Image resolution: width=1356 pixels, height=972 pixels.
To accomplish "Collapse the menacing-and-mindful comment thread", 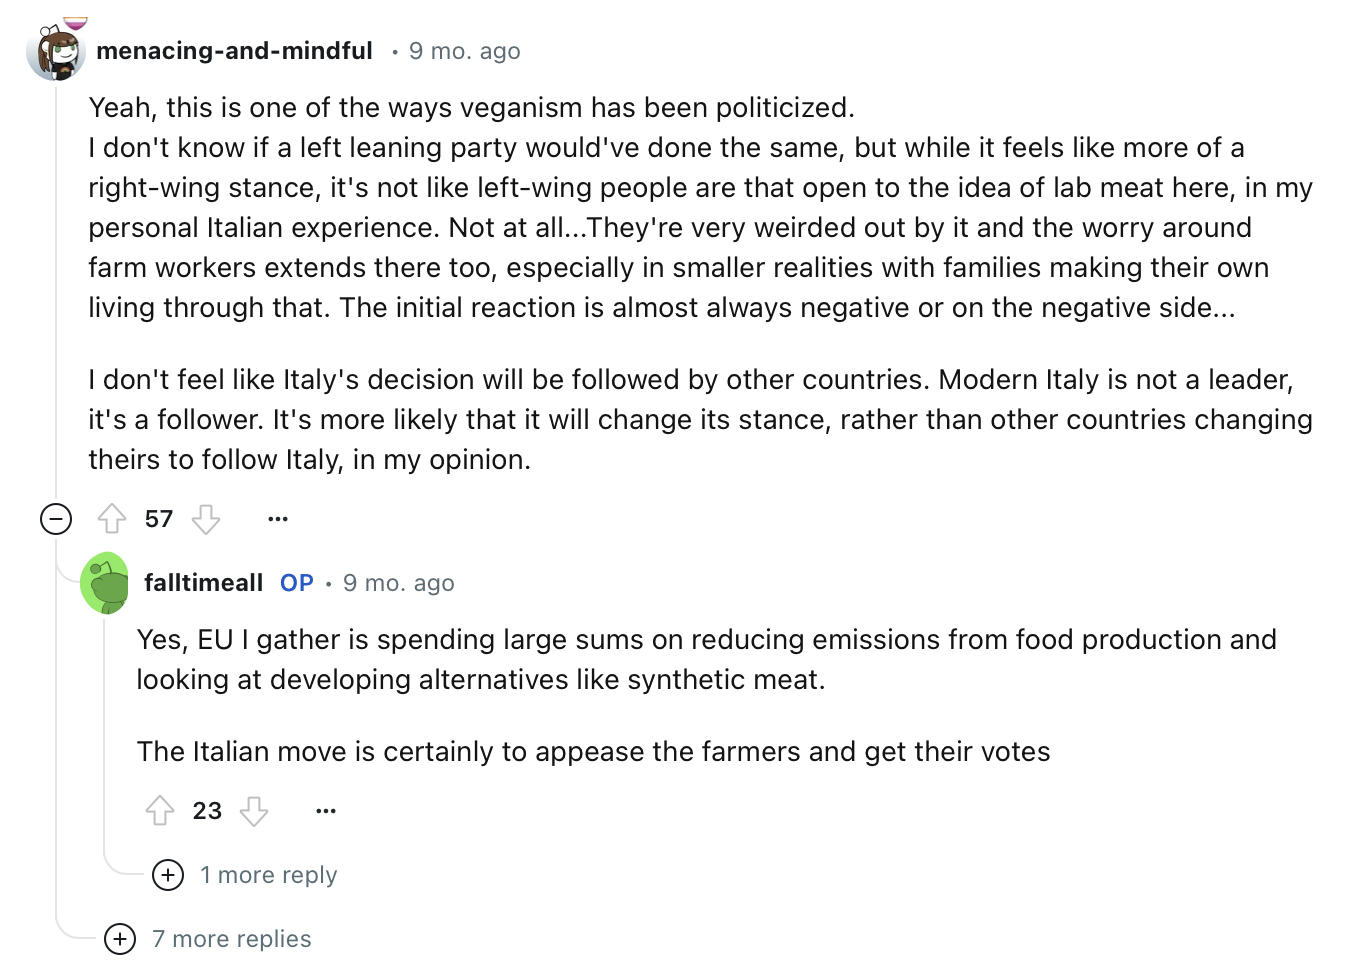I will (x=56, y=519).
